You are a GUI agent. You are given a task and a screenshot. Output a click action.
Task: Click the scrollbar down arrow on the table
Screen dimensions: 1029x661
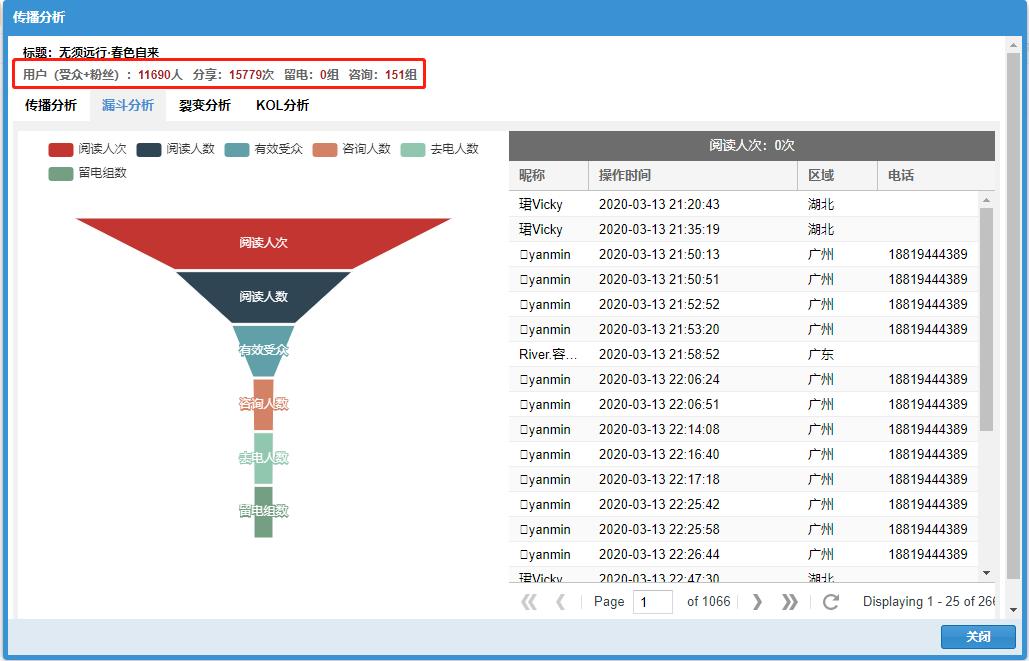point(988,572)
